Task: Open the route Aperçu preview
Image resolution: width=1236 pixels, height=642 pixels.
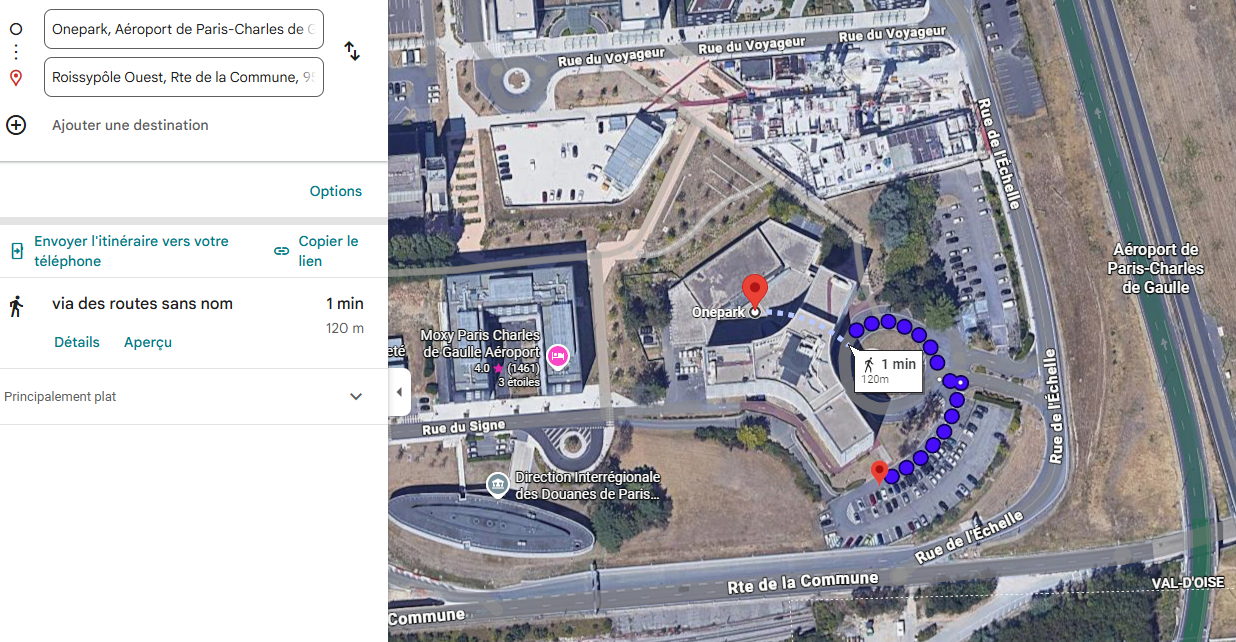Action: click(148, 342)
